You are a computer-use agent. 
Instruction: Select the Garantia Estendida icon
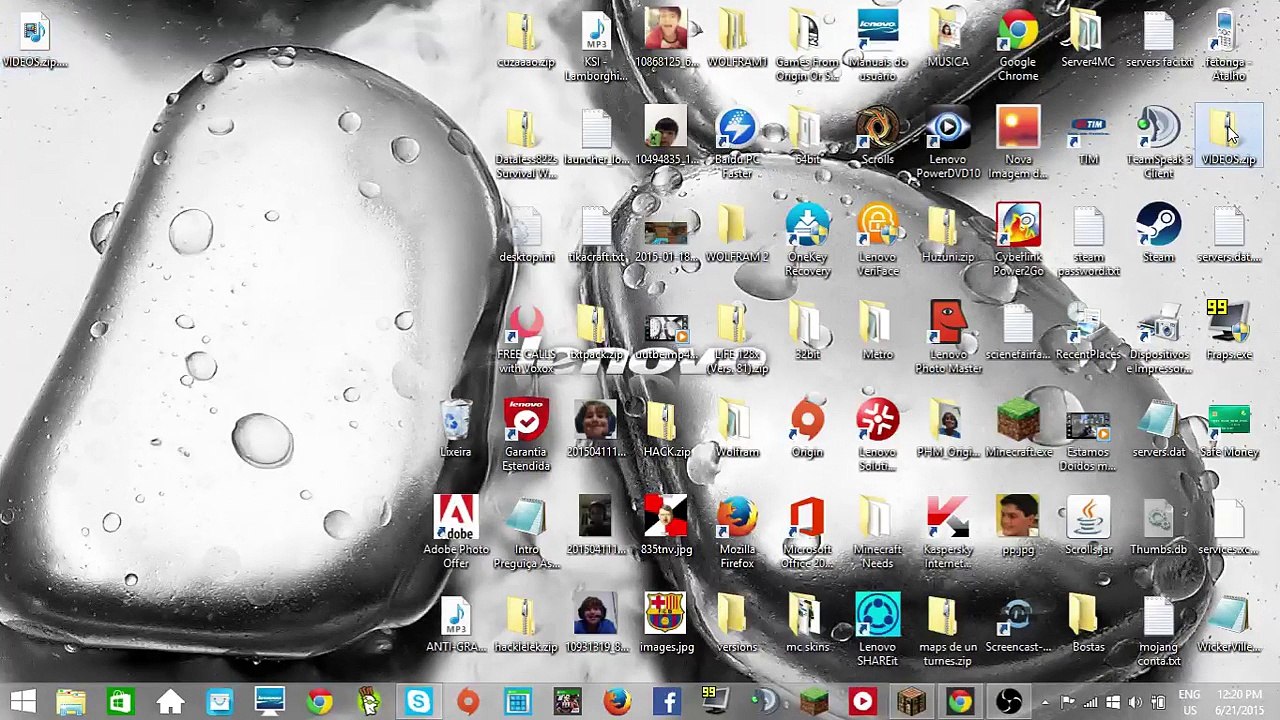(526, 435)
